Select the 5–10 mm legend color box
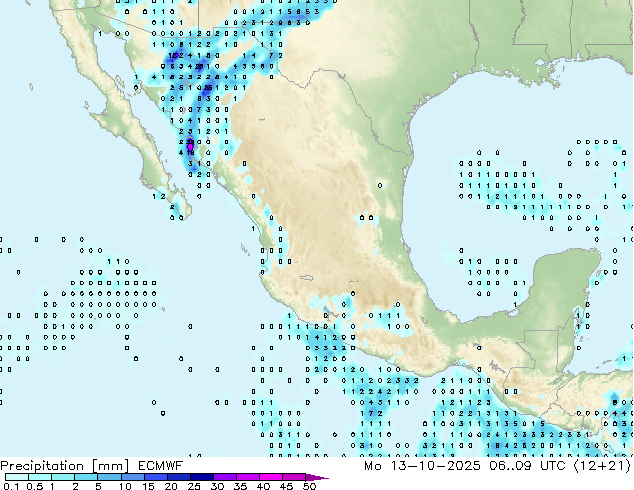634x490 pixels. (x=109, y=477)
